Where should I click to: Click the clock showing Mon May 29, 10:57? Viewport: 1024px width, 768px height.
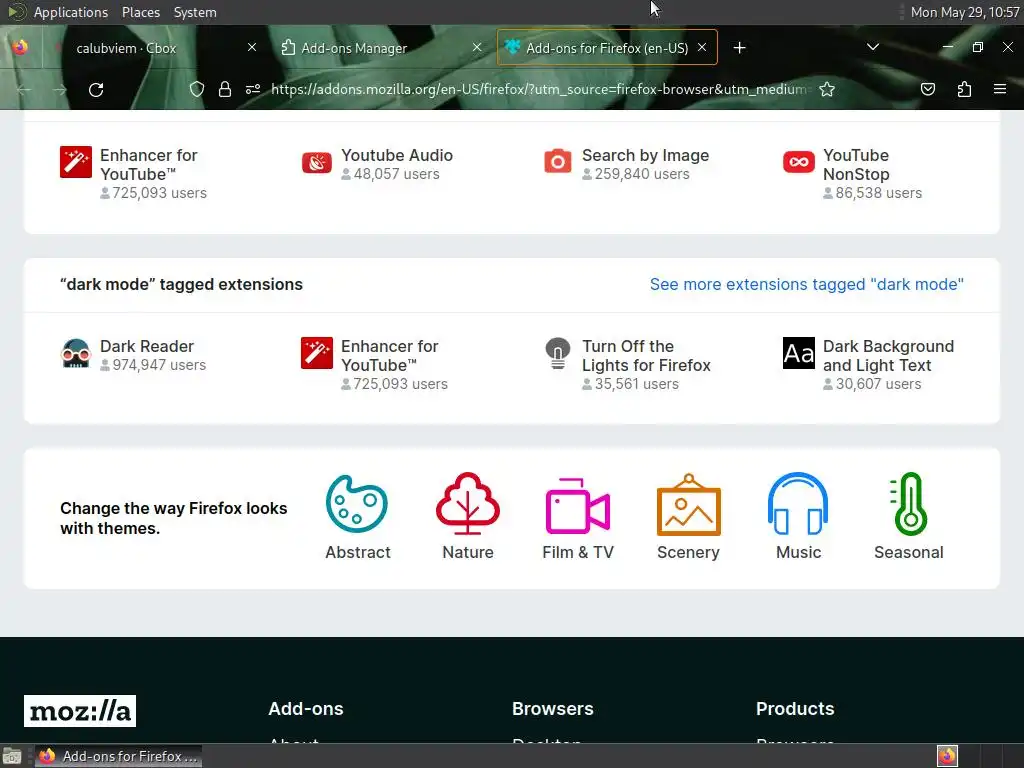(965, 12)
